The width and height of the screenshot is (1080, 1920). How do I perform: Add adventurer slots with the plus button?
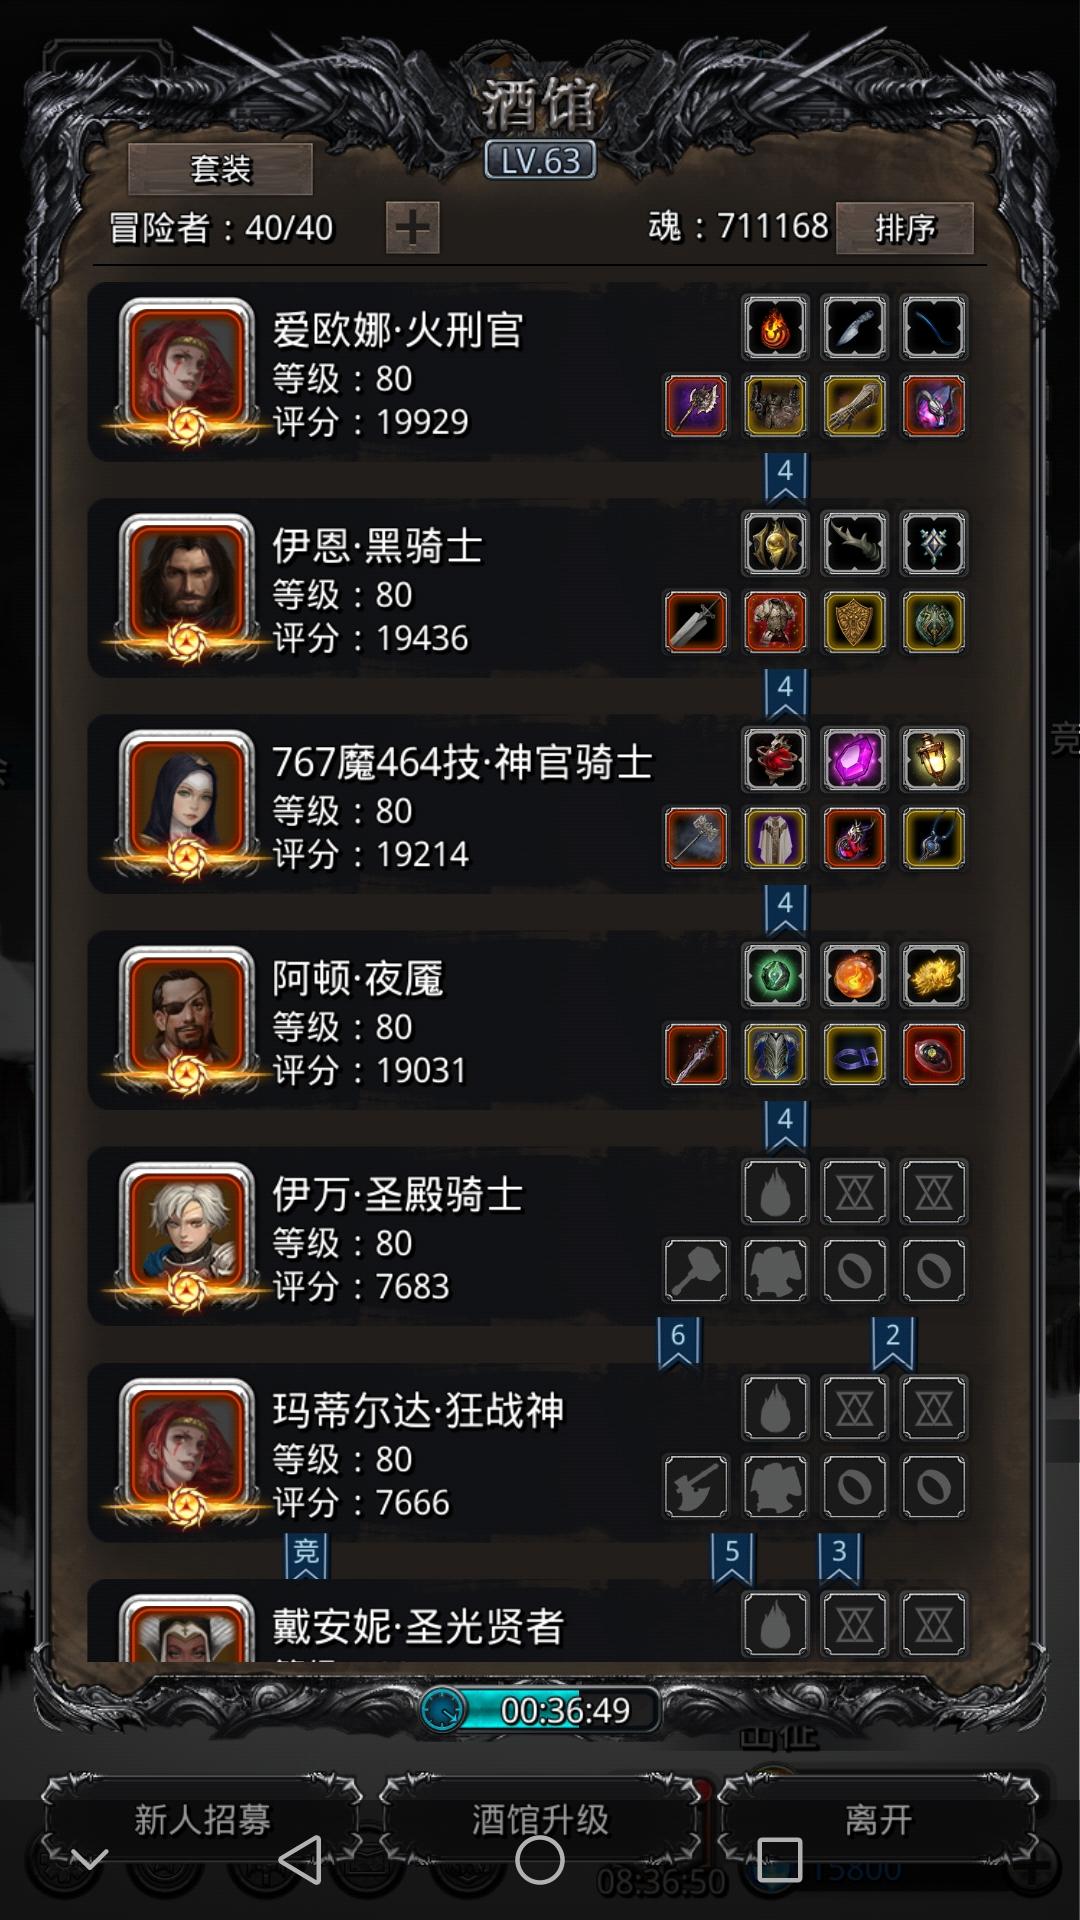tap(413, 228)
